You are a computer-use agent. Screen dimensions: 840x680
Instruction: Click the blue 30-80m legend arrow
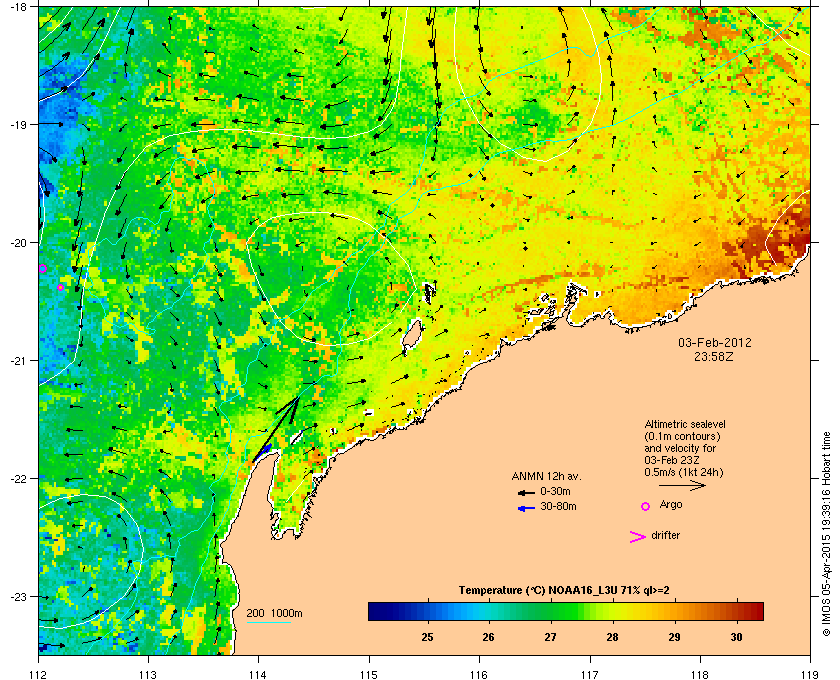coord(526,508)
